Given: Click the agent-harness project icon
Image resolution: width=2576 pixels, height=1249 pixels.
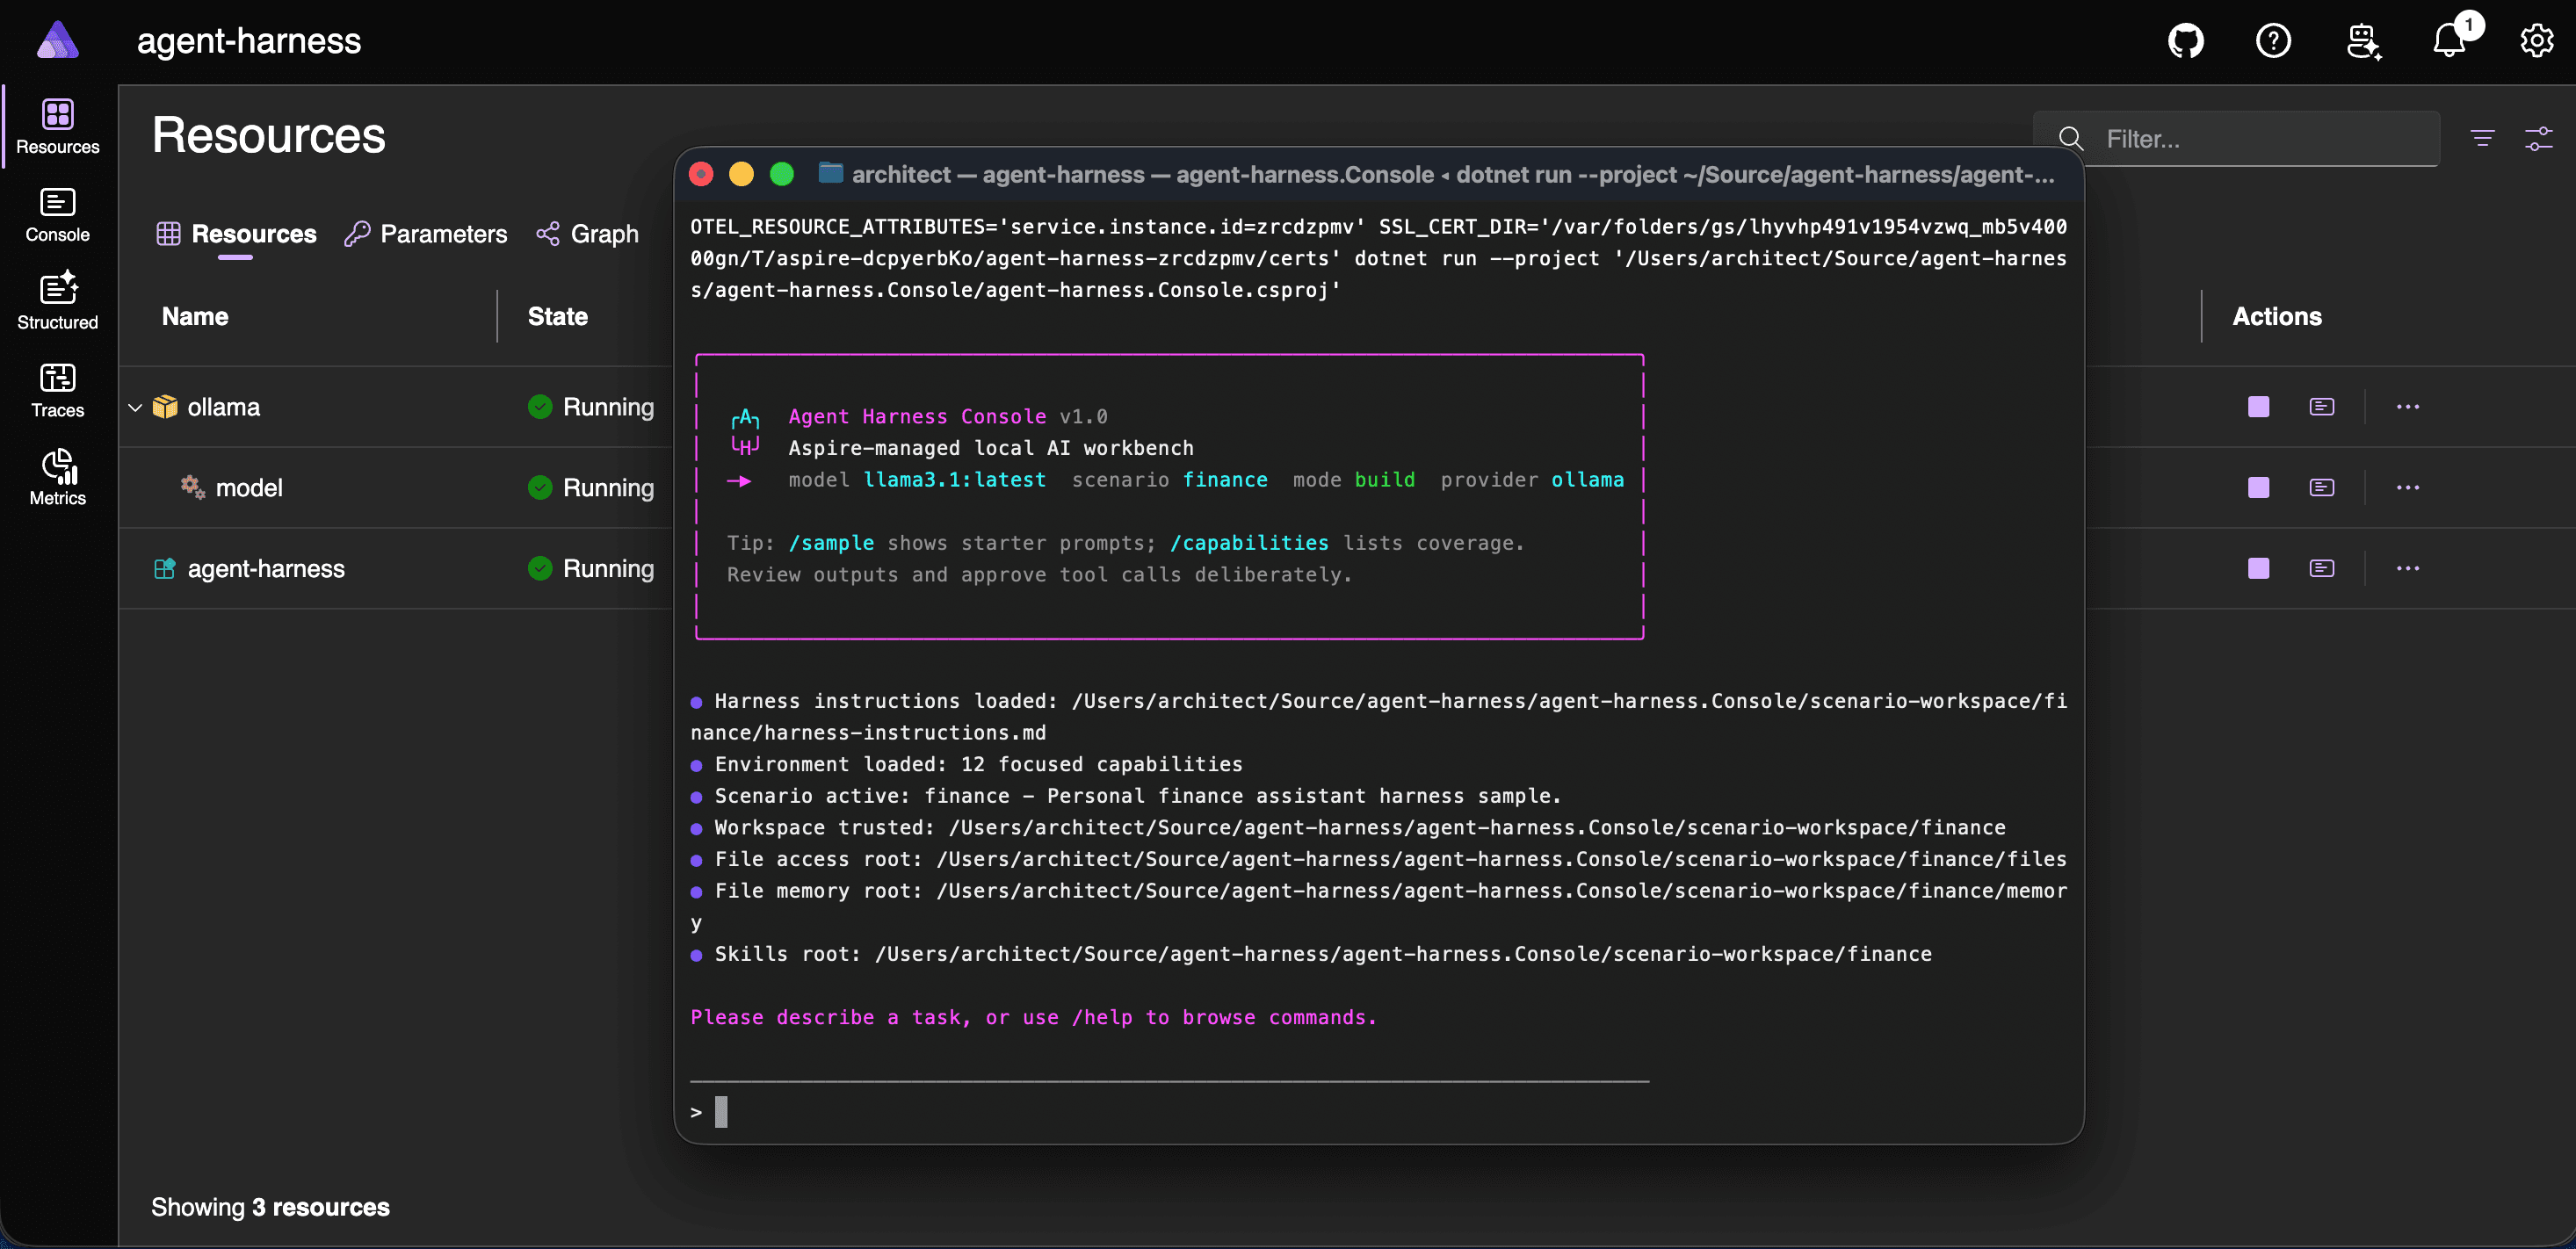Looking at the screenshot, I should pos(165,569).
